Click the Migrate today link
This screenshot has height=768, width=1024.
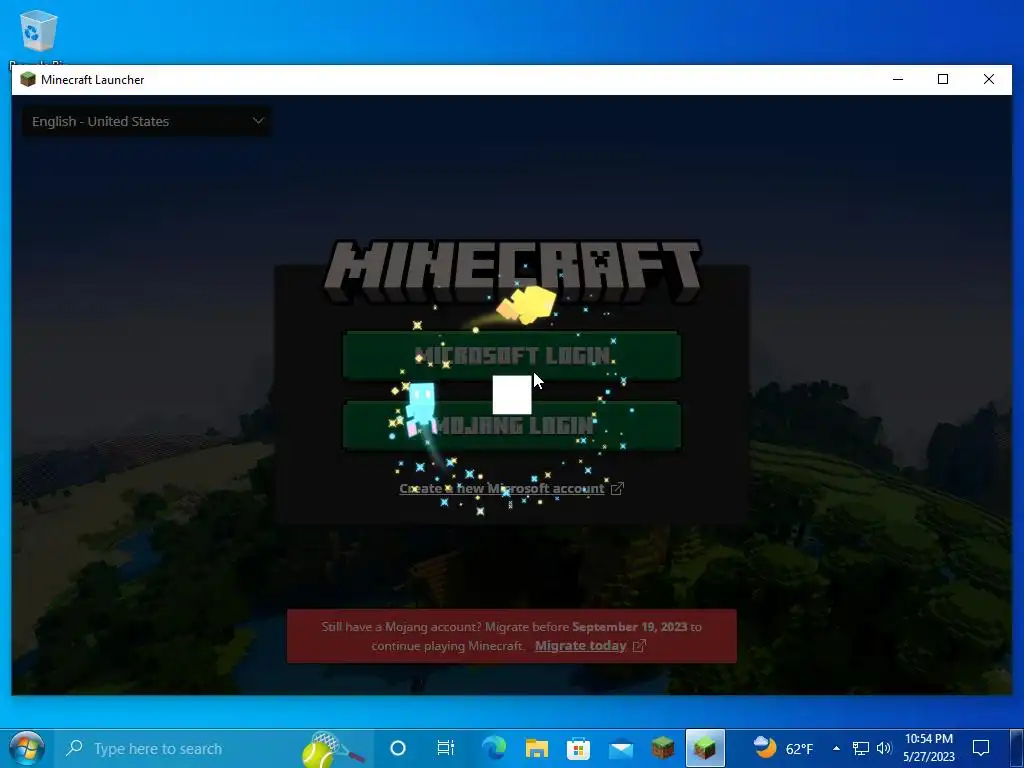point(581,646)
